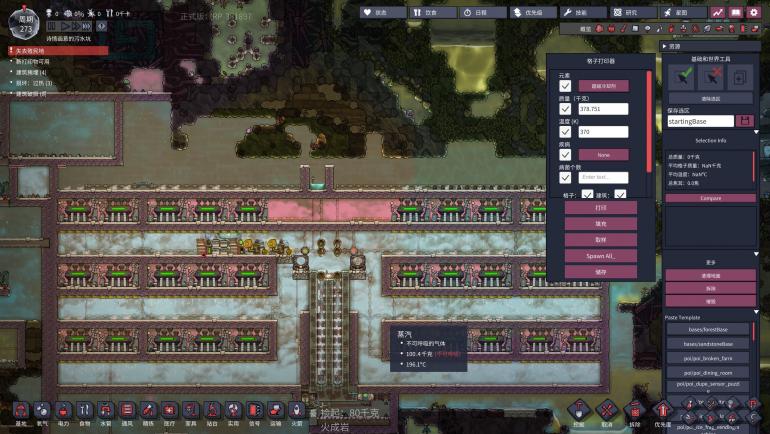Viewport: 770px width, 434px height.
Task: Toggle the Cells (格子) checkbox
Action: [587, 194]
